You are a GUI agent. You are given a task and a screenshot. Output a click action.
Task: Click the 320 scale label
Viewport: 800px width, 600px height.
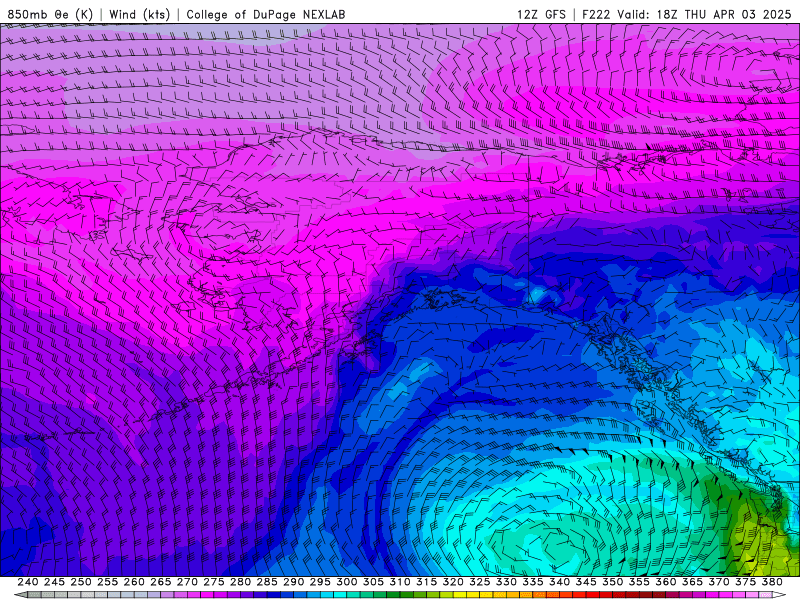(x=453, y=582)
